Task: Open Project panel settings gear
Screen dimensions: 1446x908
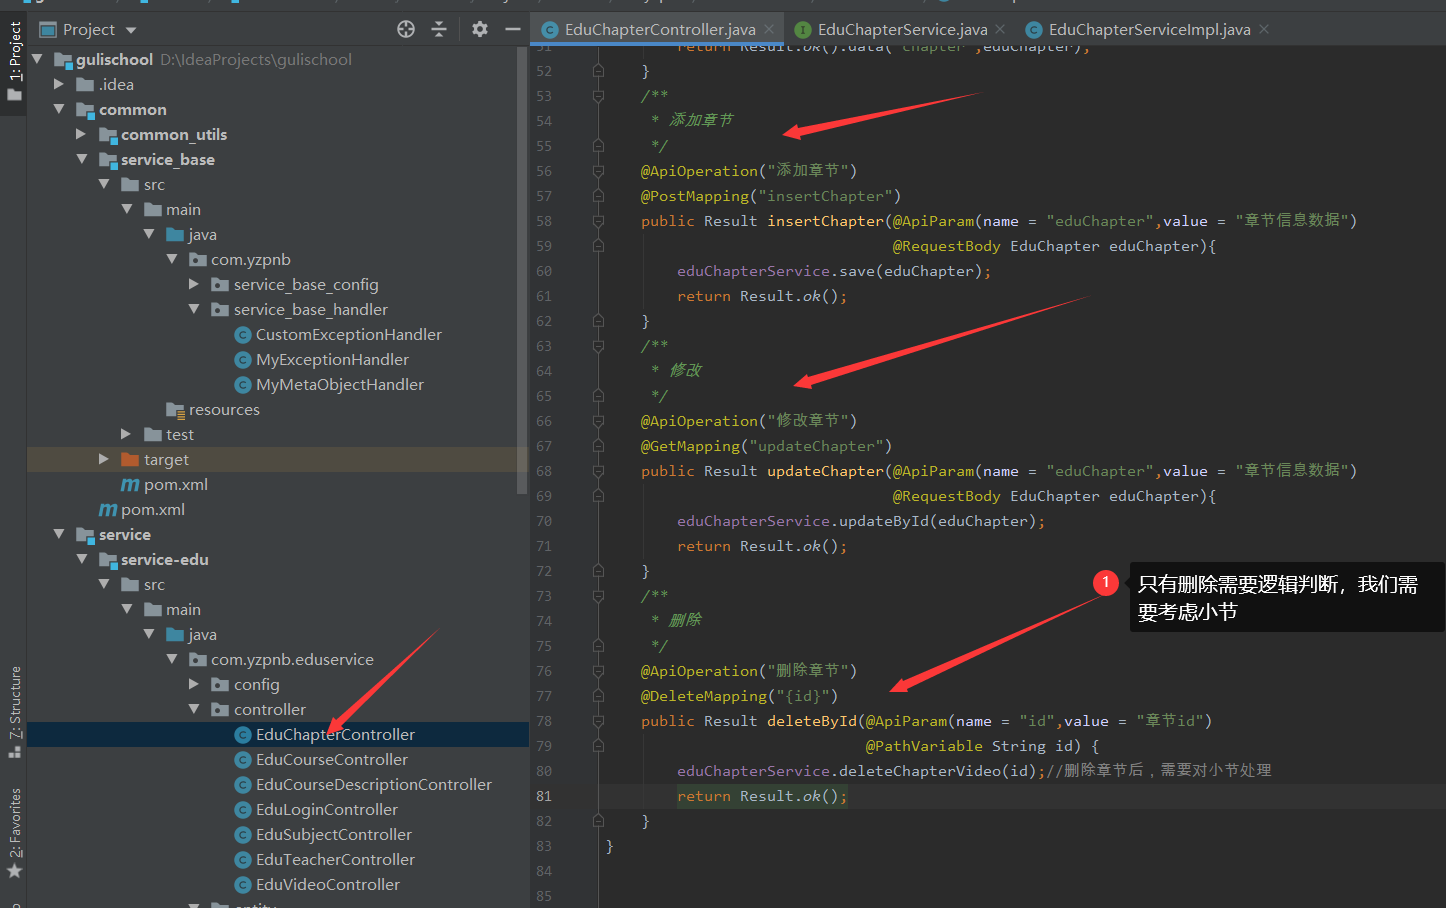Action: pos(480,29)
